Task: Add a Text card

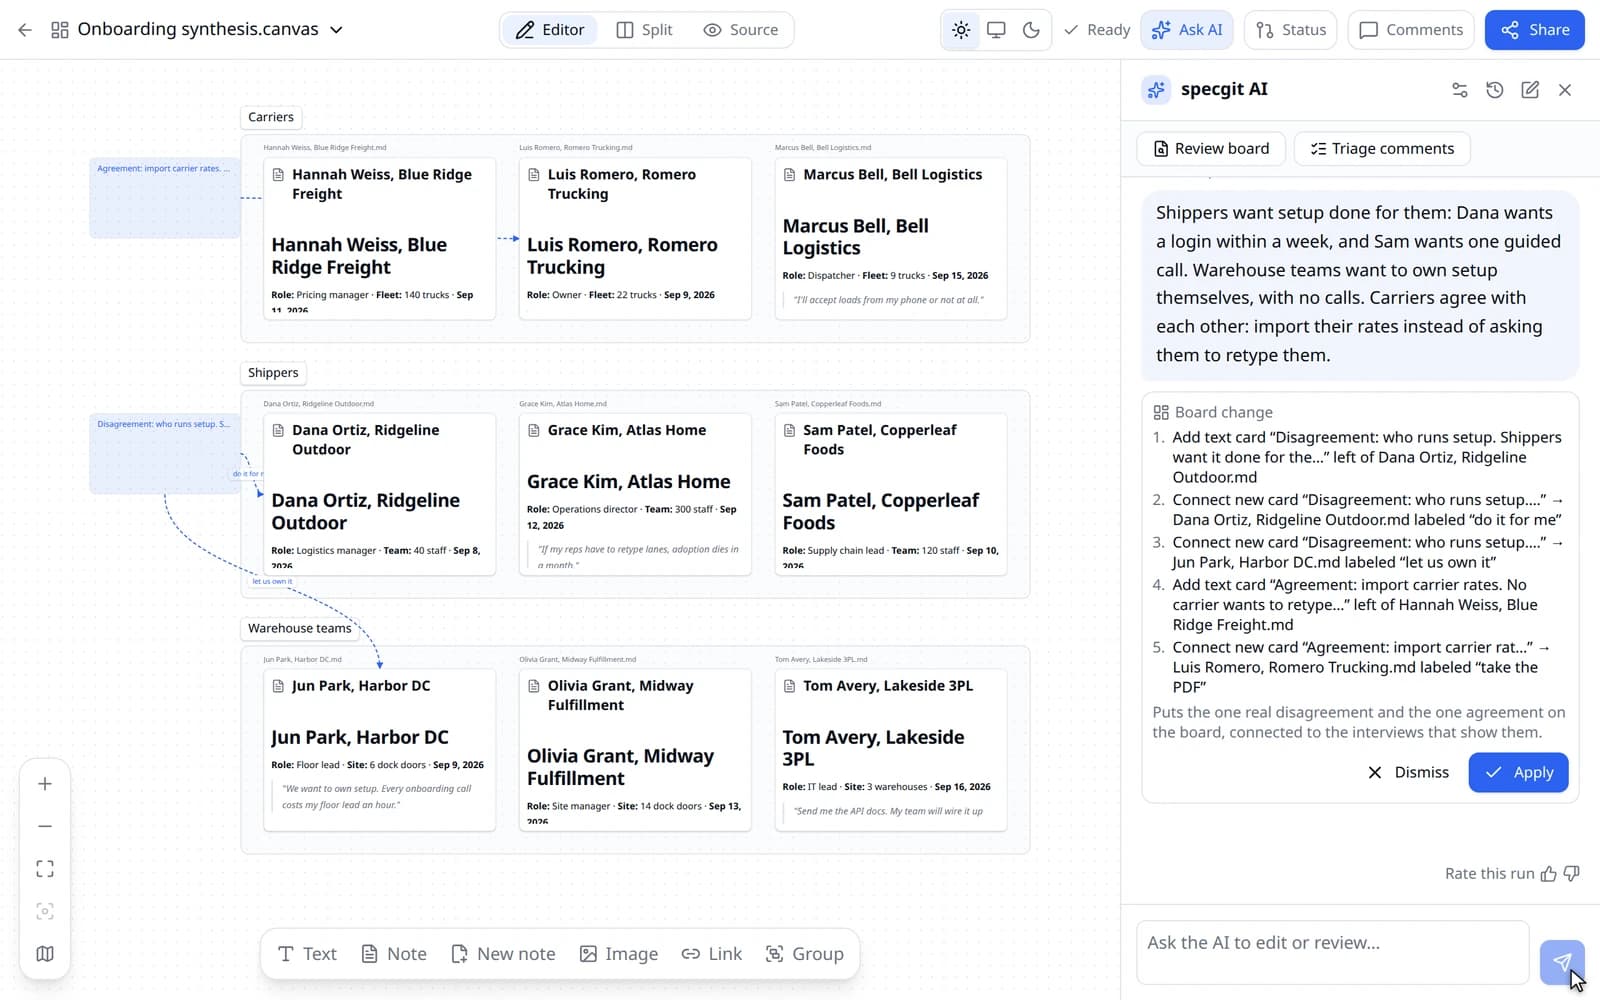Action: point(307,954)
